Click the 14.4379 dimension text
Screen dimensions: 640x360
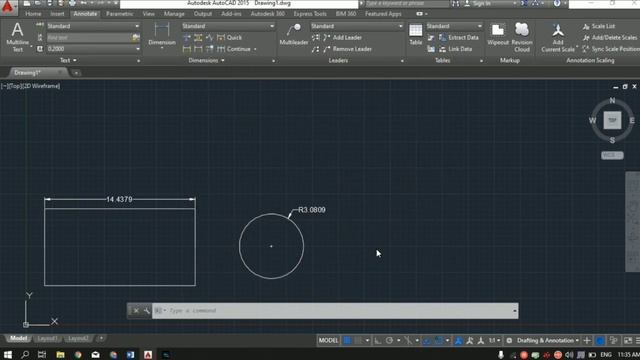click(119, 199)
